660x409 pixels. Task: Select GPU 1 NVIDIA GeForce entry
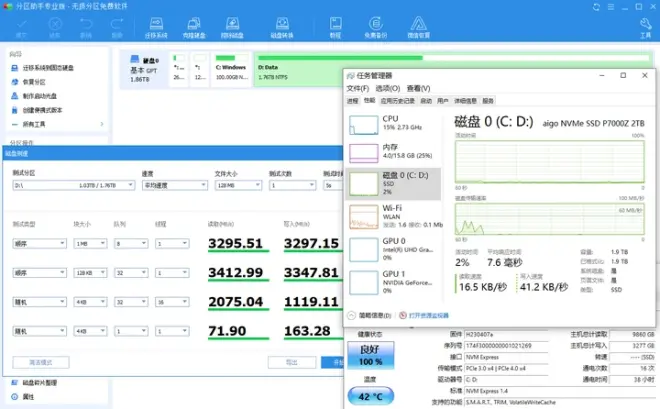pyautogui.click(x=396, y=278)
